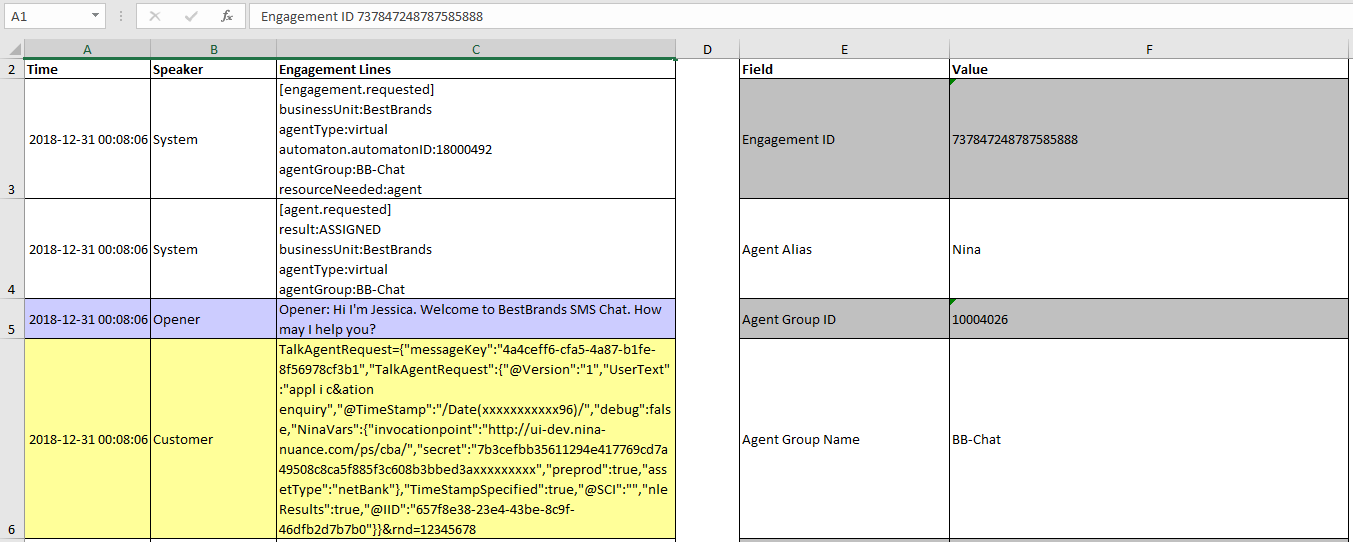Select row 5 header
This screenshot has height=542, width=1353.
tap(12, 319)
